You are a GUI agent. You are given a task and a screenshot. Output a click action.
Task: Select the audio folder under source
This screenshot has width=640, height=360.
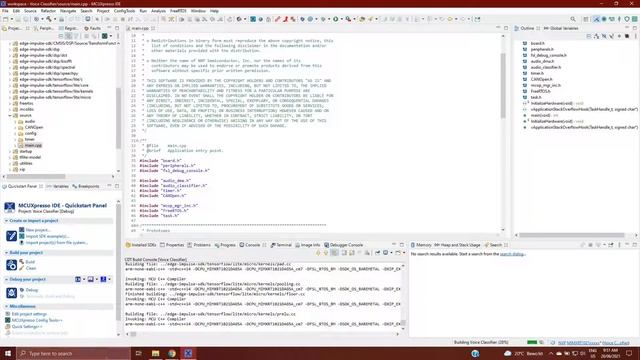coord(29,121)
